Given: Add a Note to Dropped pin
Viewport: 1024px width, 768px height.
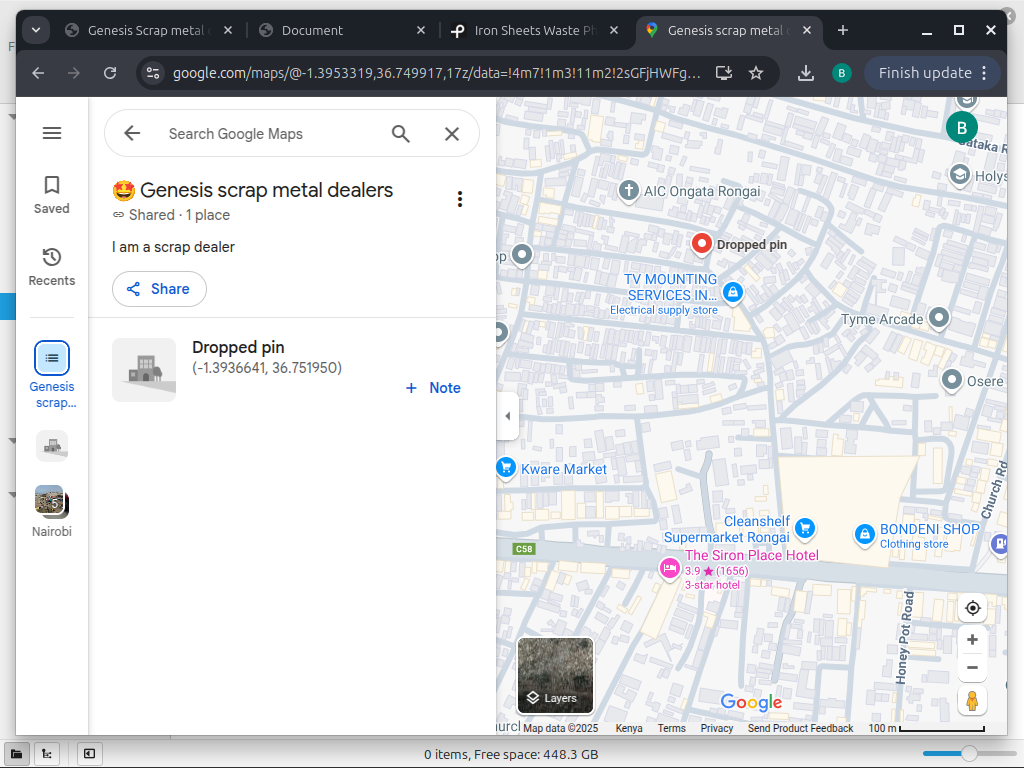Looking at the screenshot, I should pos(433,388).
